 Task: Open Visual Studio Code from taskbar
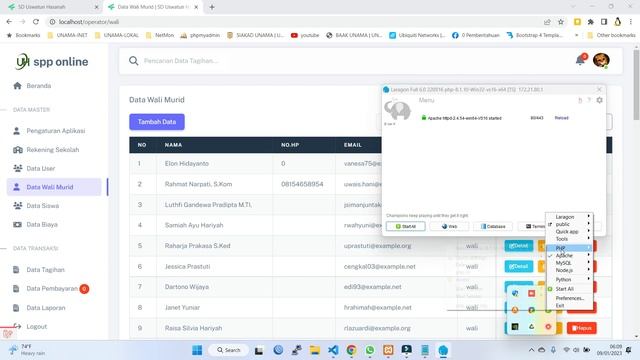tap(333, 350)
